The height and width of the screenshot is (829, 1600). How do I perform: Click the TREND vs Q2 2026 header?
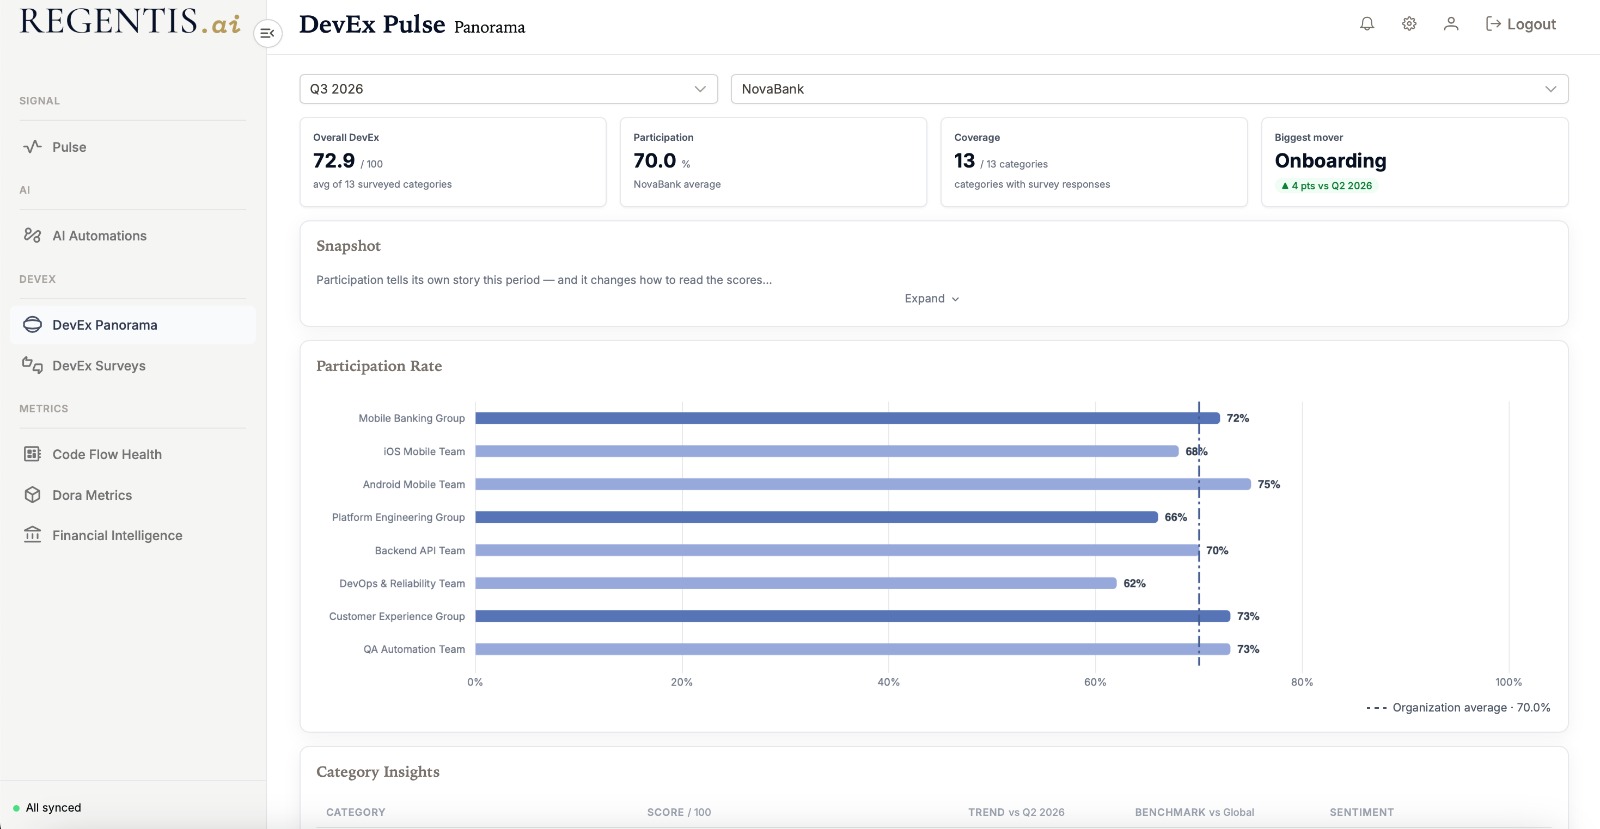(1016, 812)
